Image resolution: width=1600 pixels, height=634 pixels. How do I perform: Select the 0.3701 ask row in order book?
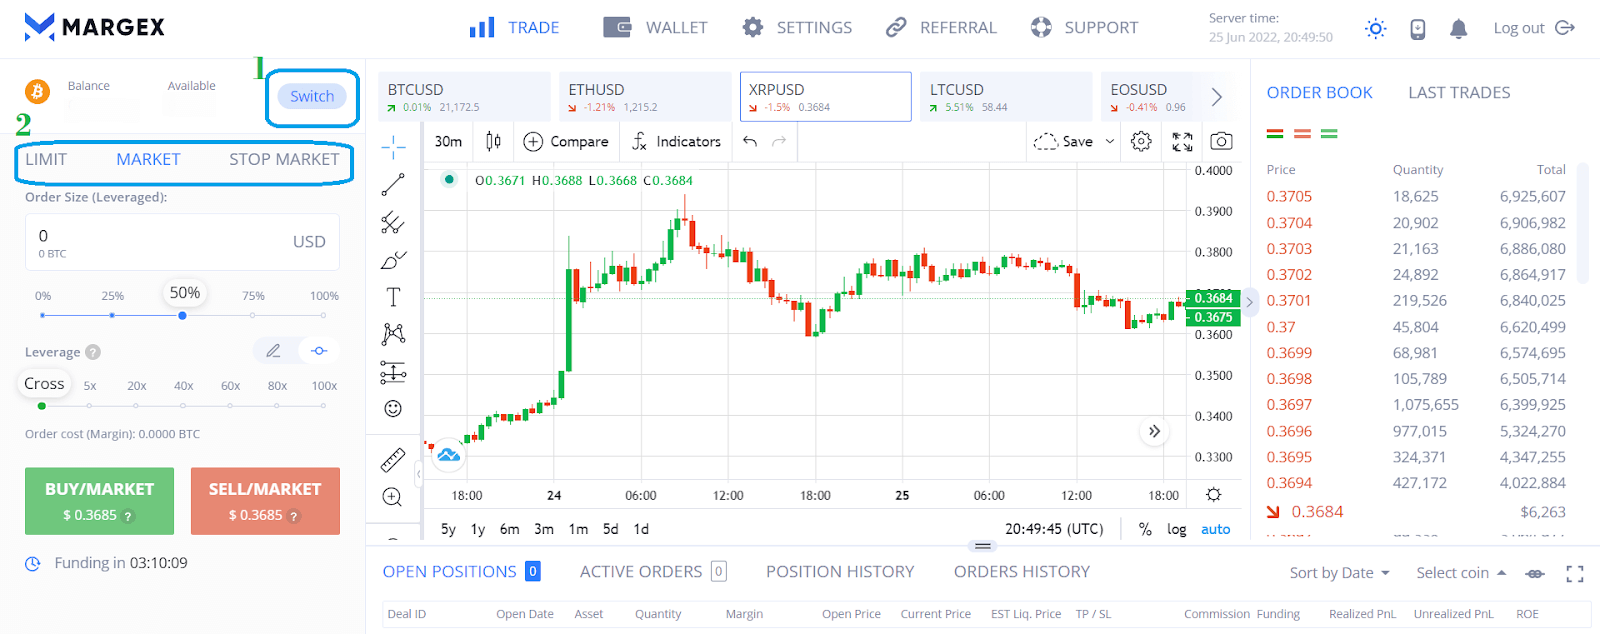[x=1416, y=301]
